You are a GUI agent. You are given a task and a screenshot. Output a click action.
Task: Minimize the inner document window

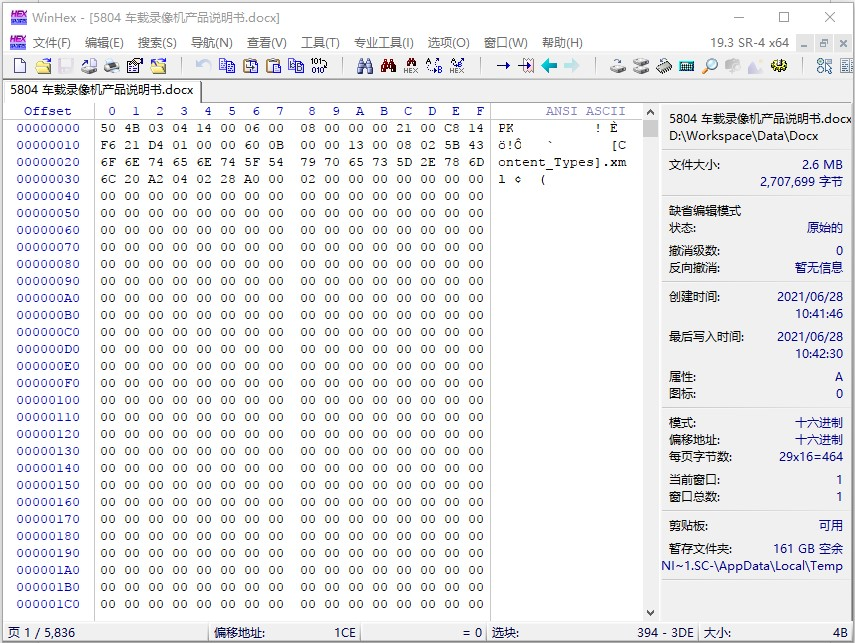point(804,43)
